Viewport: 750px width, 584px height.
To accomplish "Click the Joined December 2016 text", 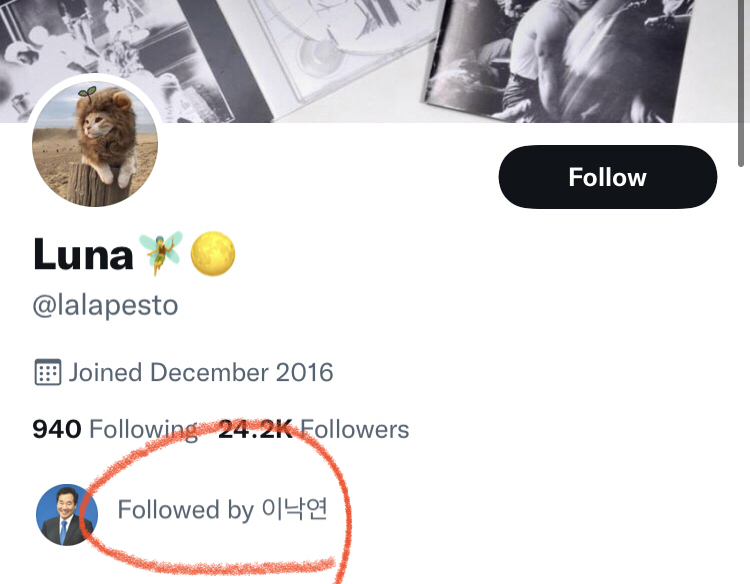I will (x=200, y=373).
